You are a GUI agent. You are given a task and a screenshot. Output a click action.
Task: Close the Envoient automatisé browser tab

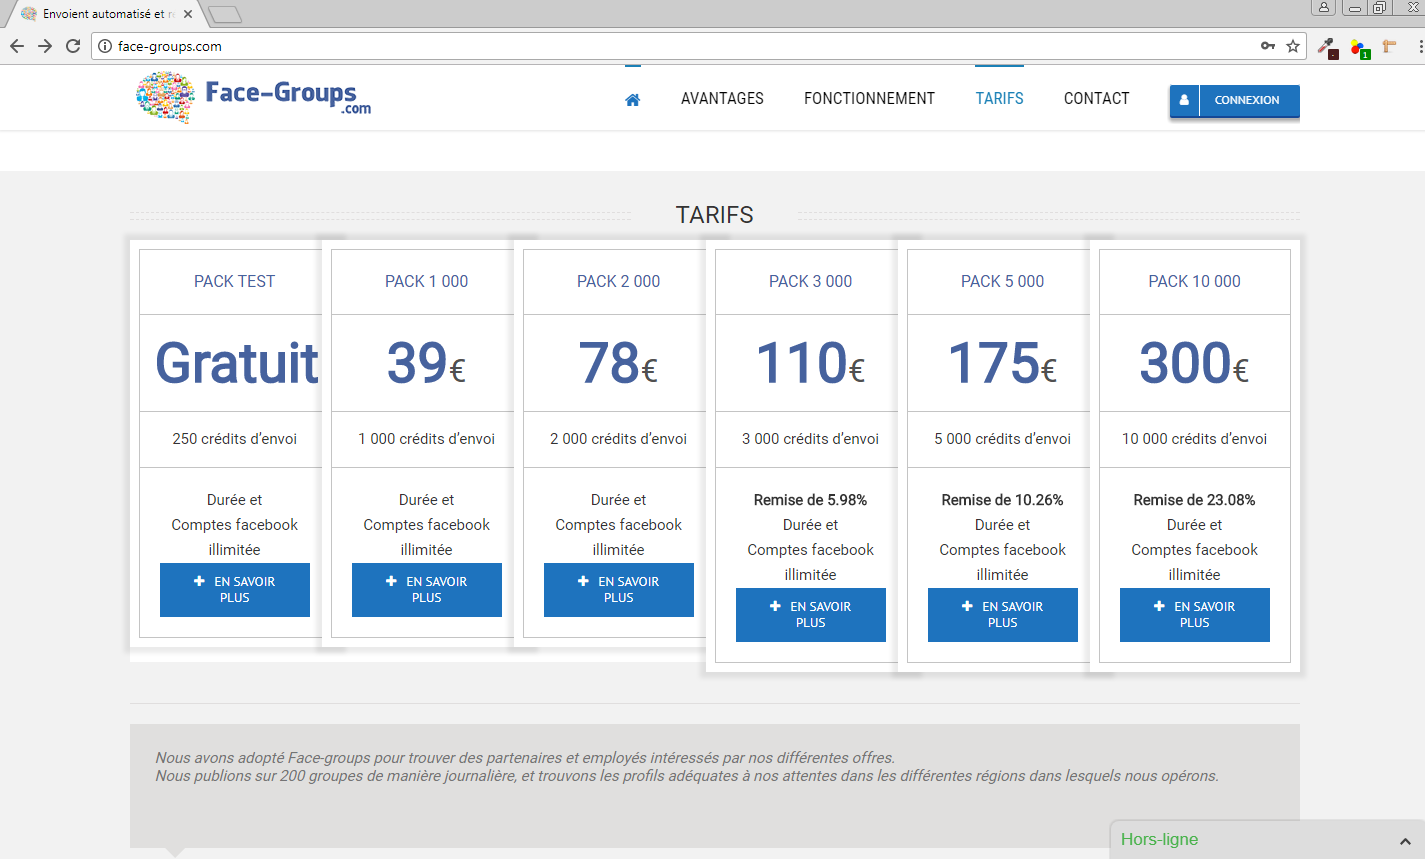188,14
